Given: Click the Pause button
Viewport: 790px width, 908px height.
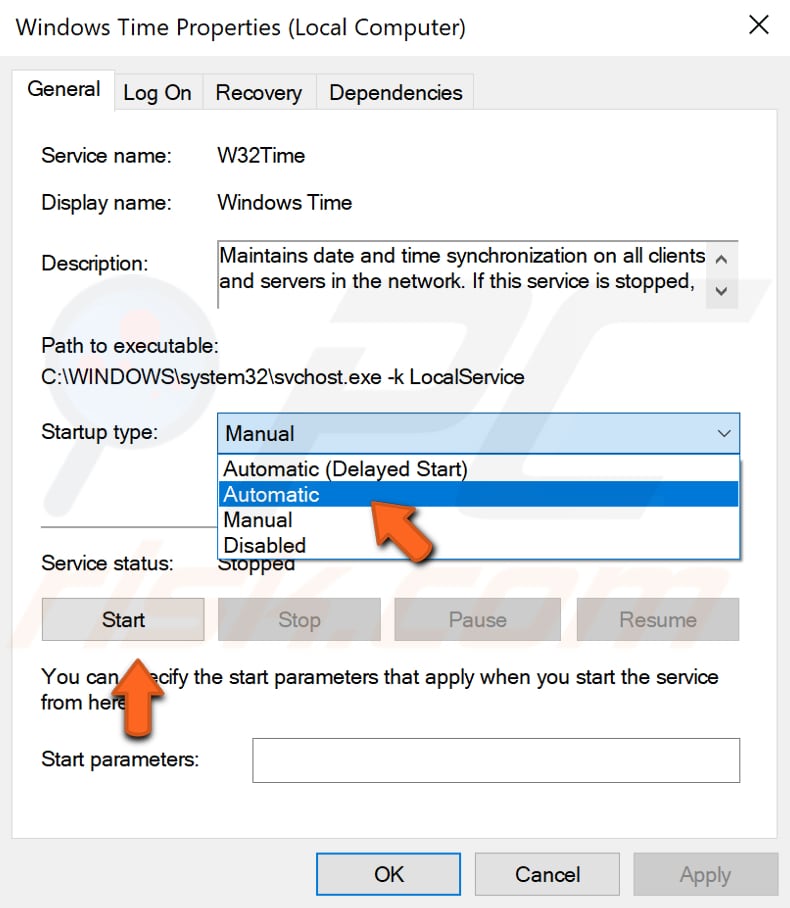Looking at the screenshot, I should tap(477, 619).
